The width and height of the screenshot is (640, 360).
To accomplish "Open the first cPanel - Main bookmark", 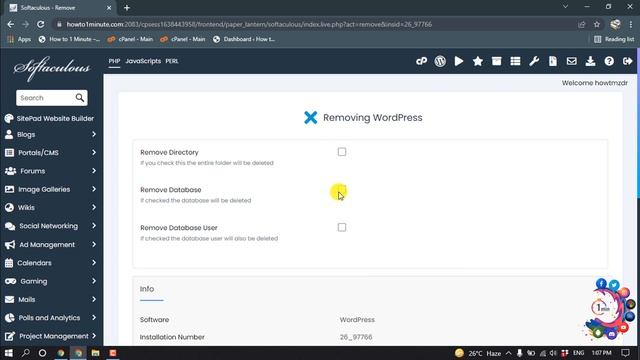I will [130, 39].
